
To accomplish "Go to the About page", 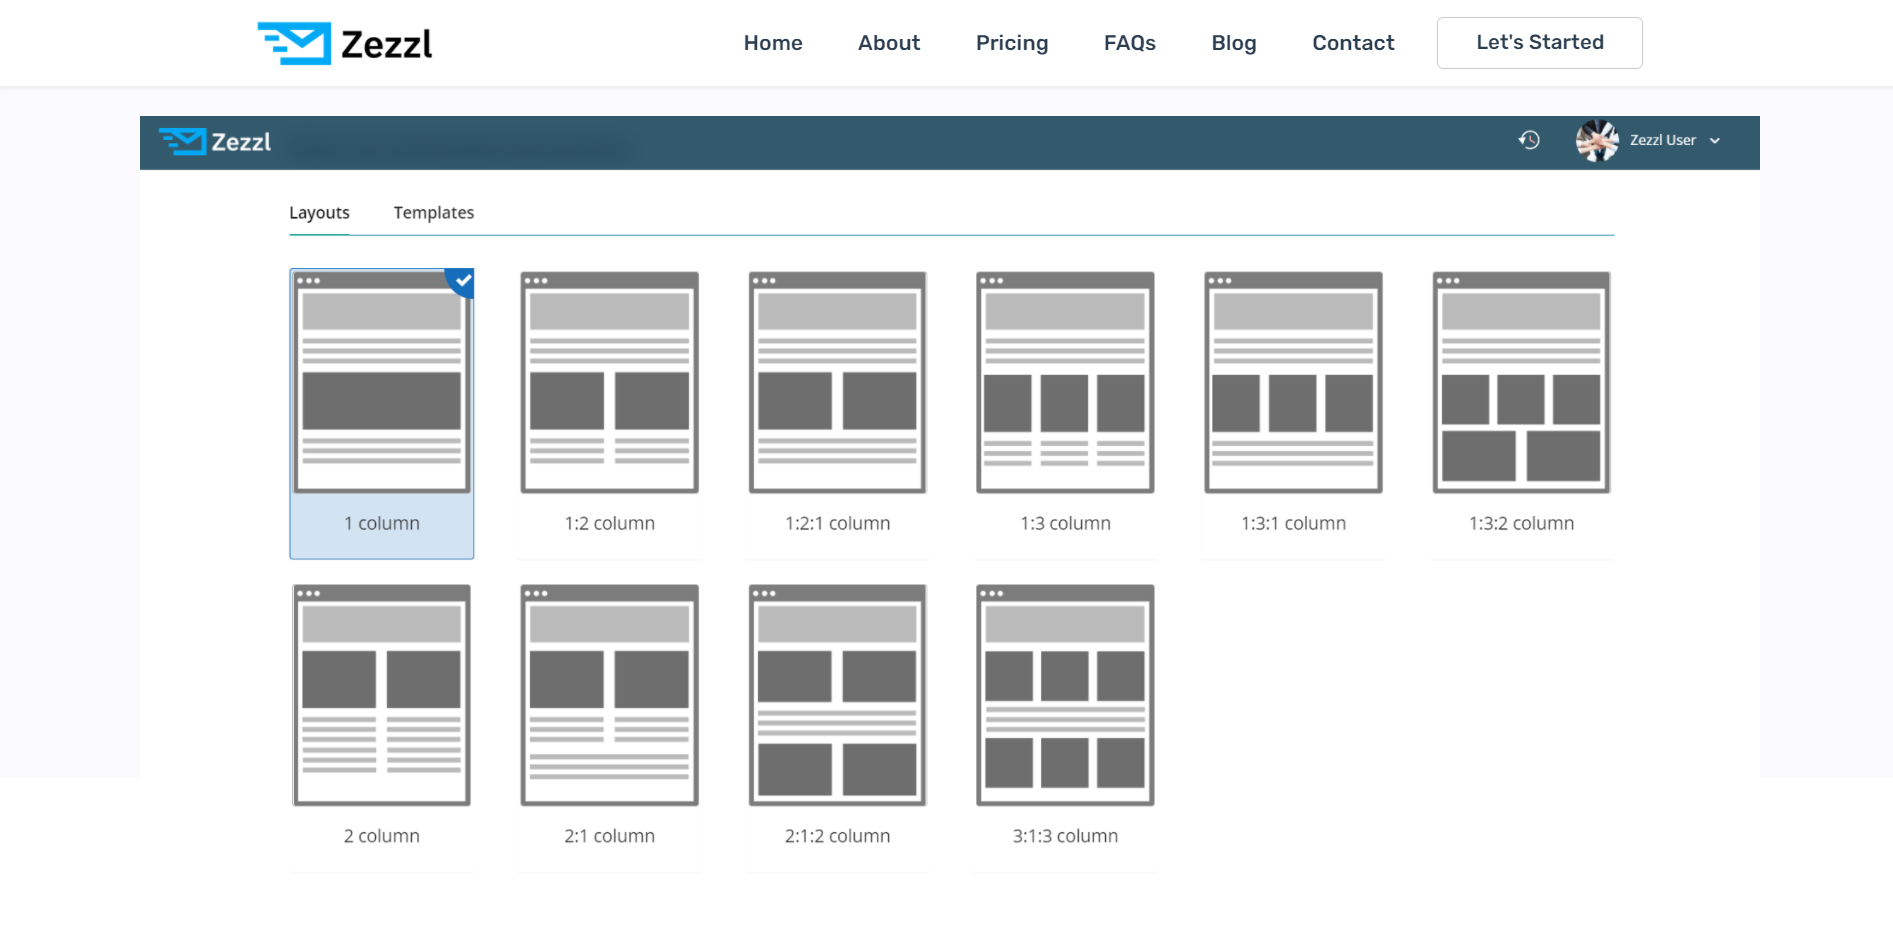I will click(889, 43).
